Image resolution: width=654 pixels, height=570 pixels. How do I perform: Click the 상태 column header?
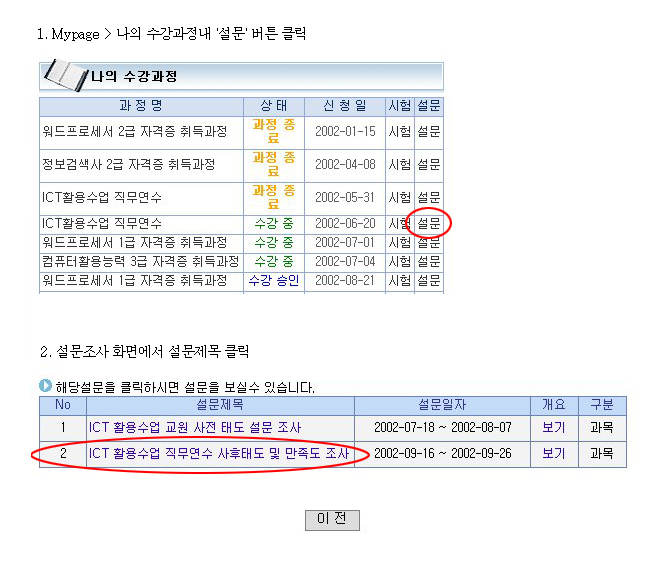pyautogui.click(x=274, y=106)
